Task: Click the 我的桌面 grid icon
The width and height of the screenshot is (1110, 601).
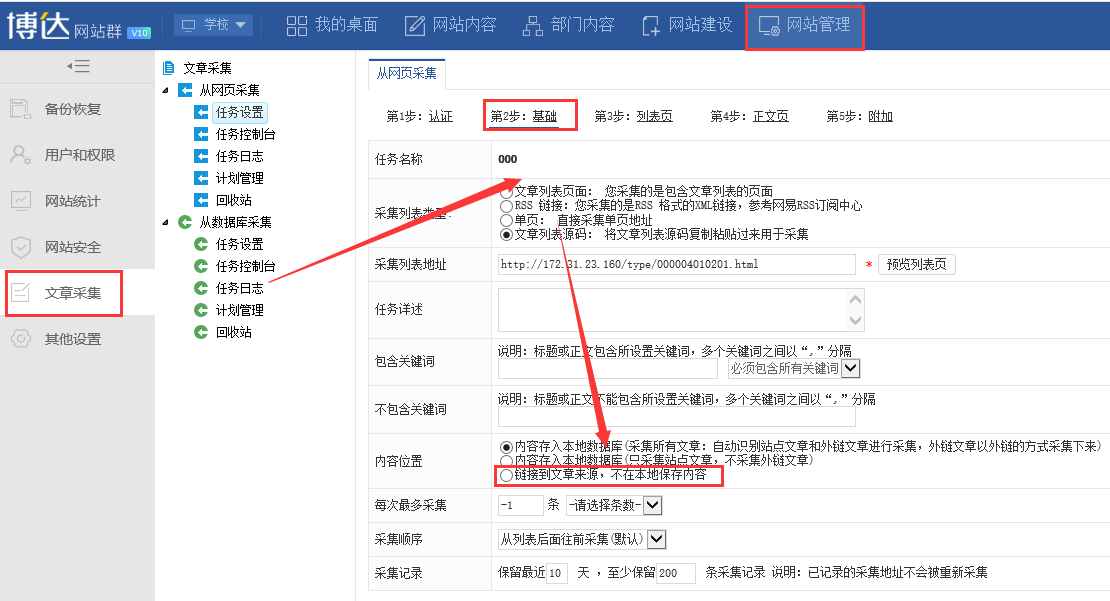Action: (297, 25)
